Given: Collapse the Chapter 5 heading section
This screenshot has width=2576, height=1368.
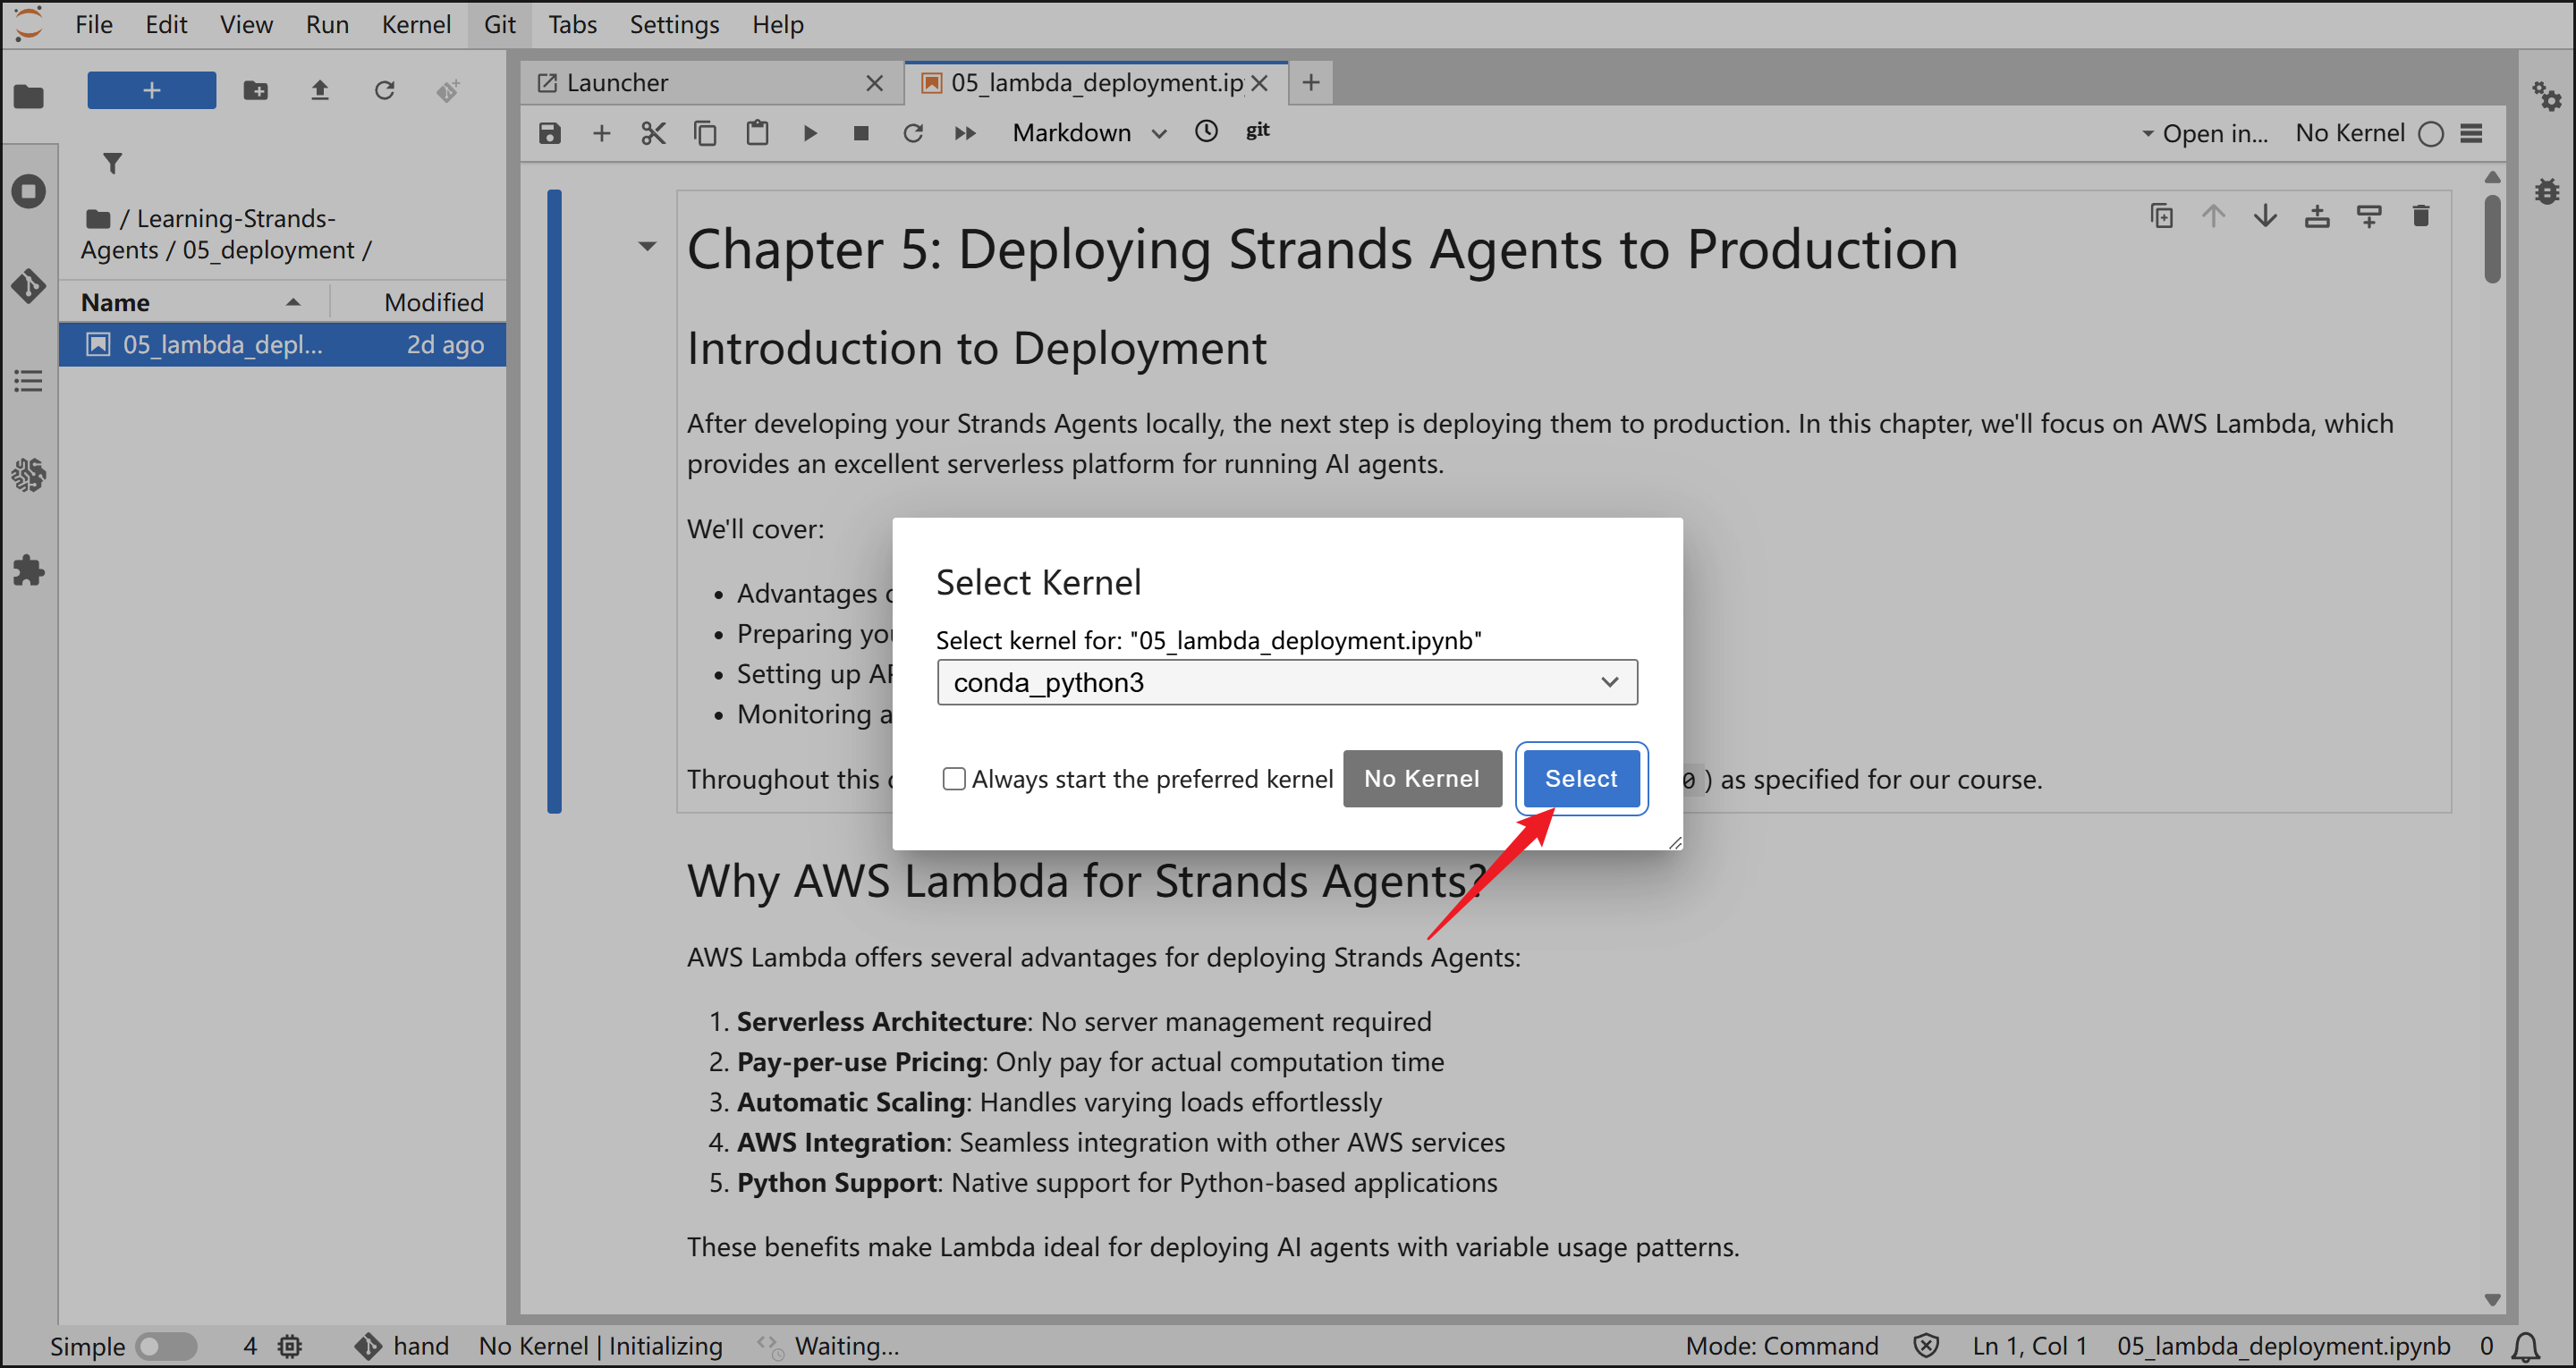Looking at the screenshot, I should click(x=648, y=246).
